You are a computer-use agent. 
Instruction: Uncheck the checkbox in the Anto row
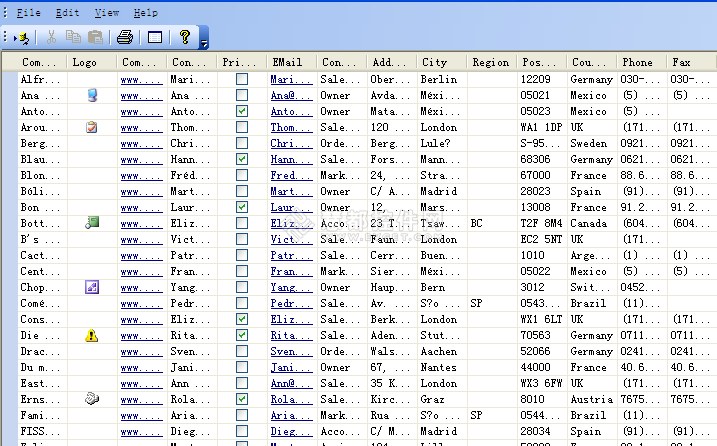[x=242, y=111]
